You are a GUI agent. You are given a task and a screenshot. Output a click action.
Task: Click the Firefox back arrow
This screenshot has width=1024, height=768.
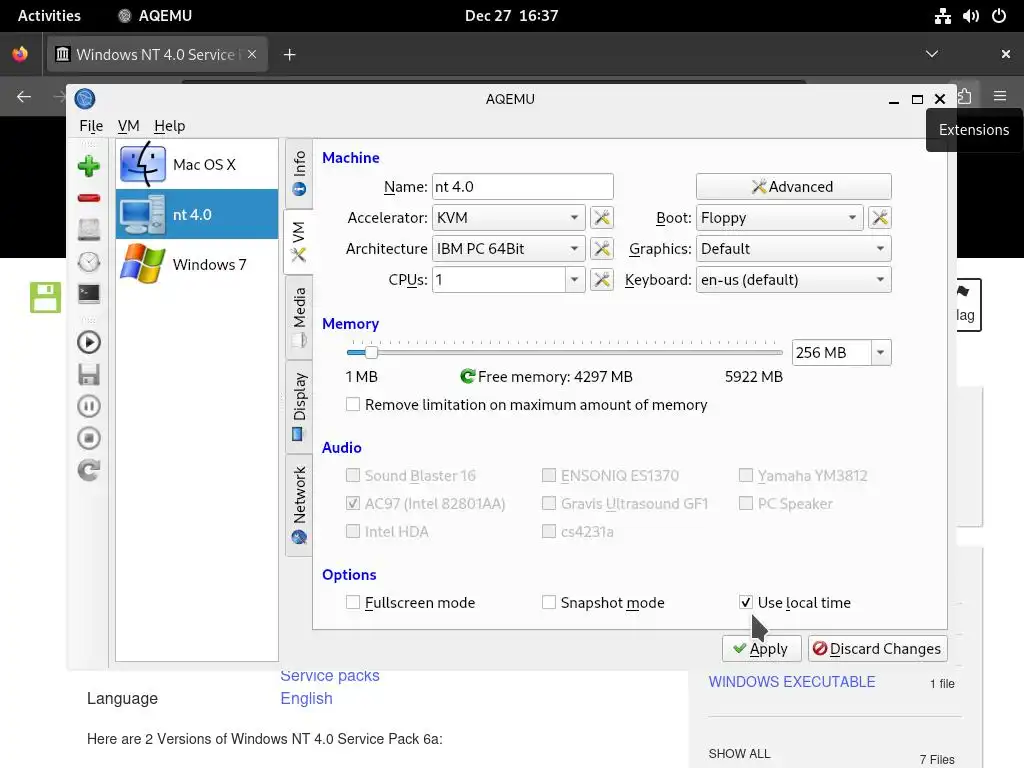pyautogui.click(x=24, y=97)
